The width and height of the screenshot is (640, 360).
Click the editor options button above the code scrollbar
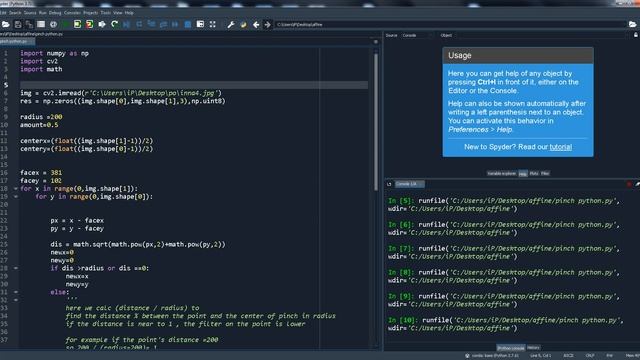click(376, 42)
